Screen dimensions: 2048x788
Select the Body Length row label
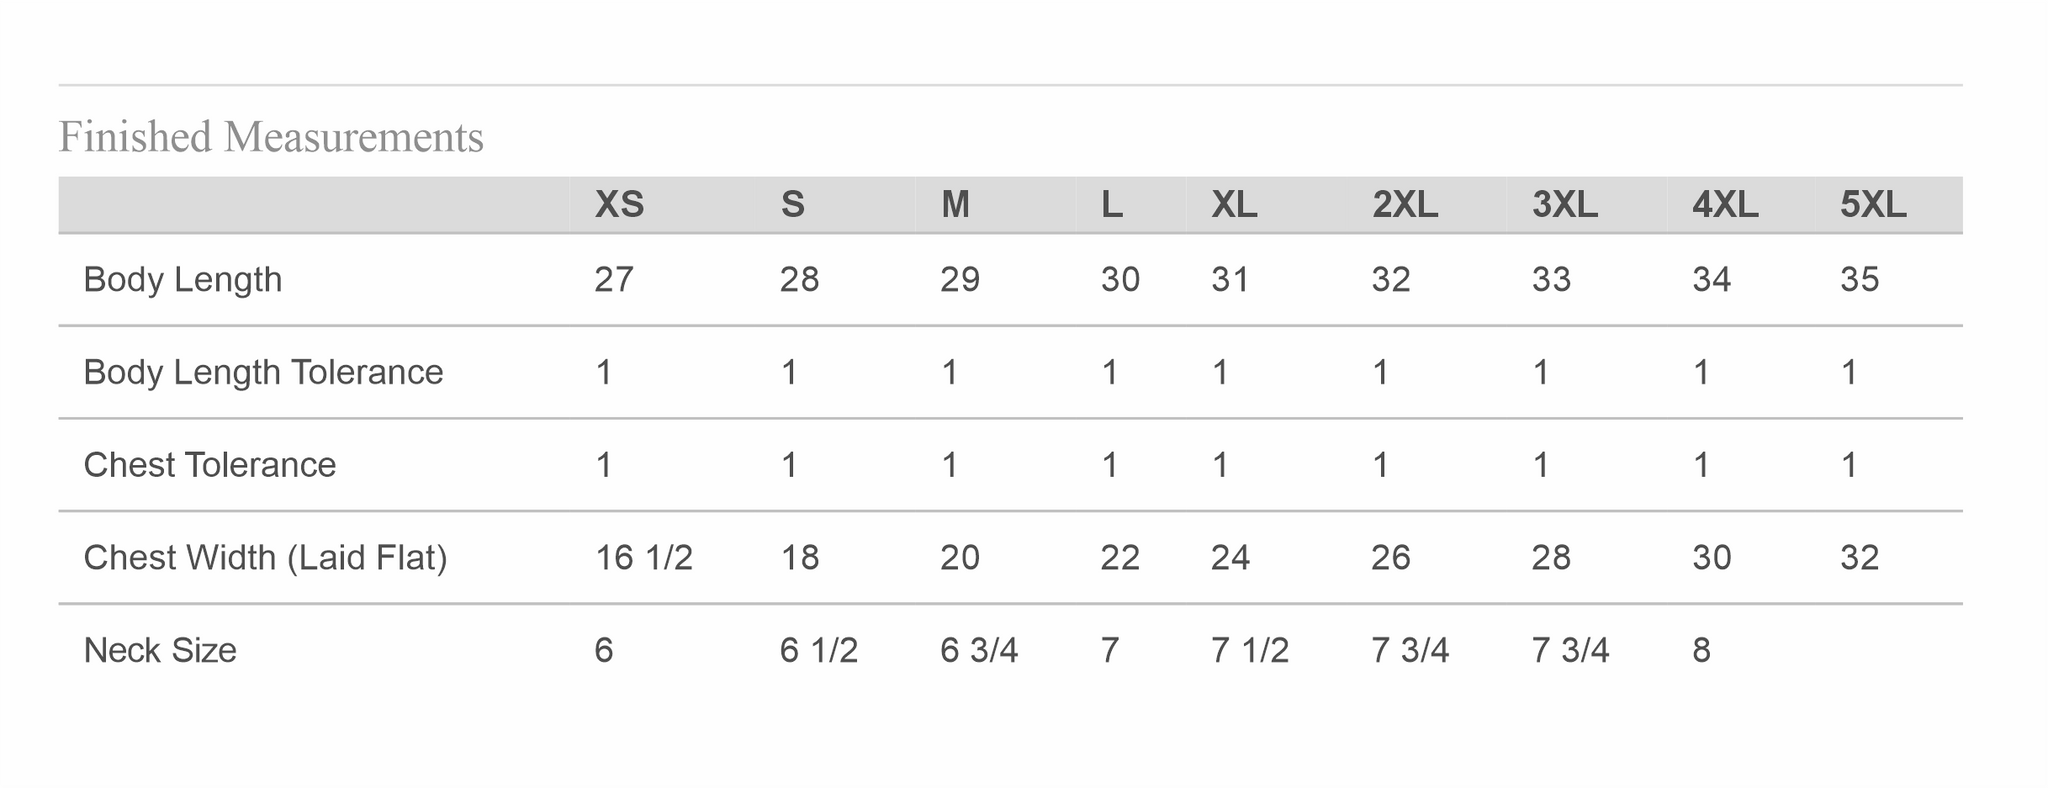pyautogui.click(x=183, y=279)
